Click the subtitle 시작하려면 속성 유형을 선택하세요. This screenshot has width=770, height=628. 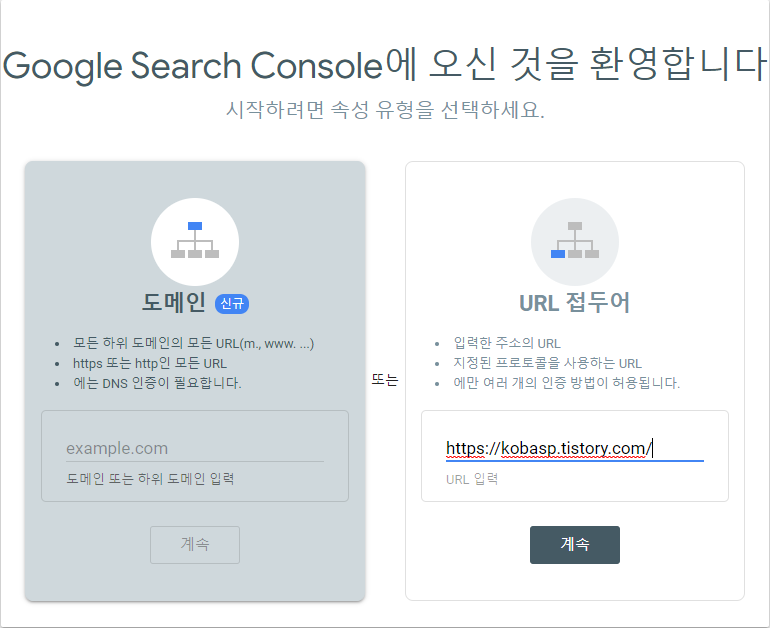[385, 109]
